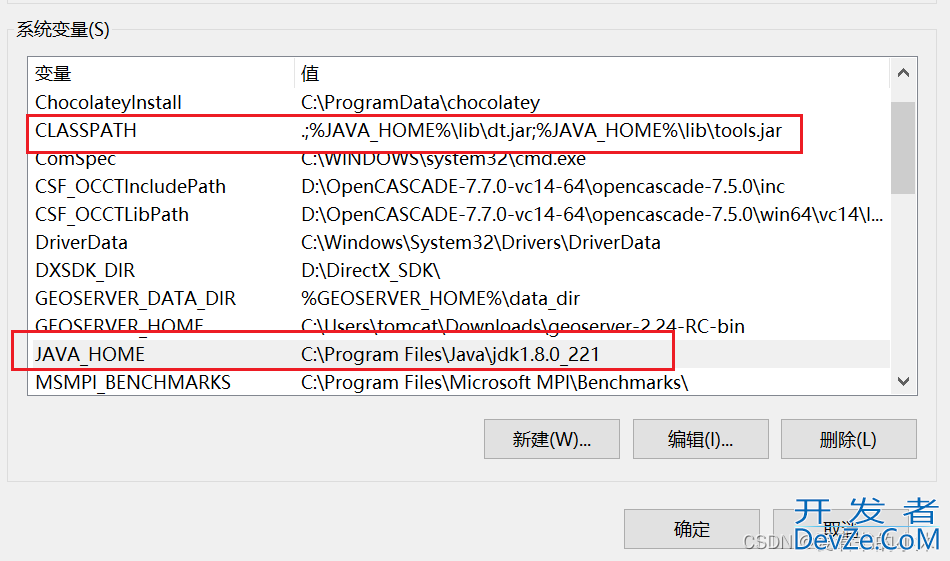This screenshot has width=950, height=561.
Task: Select the CSF_OCCTLibPath variable
Action: 459,214
